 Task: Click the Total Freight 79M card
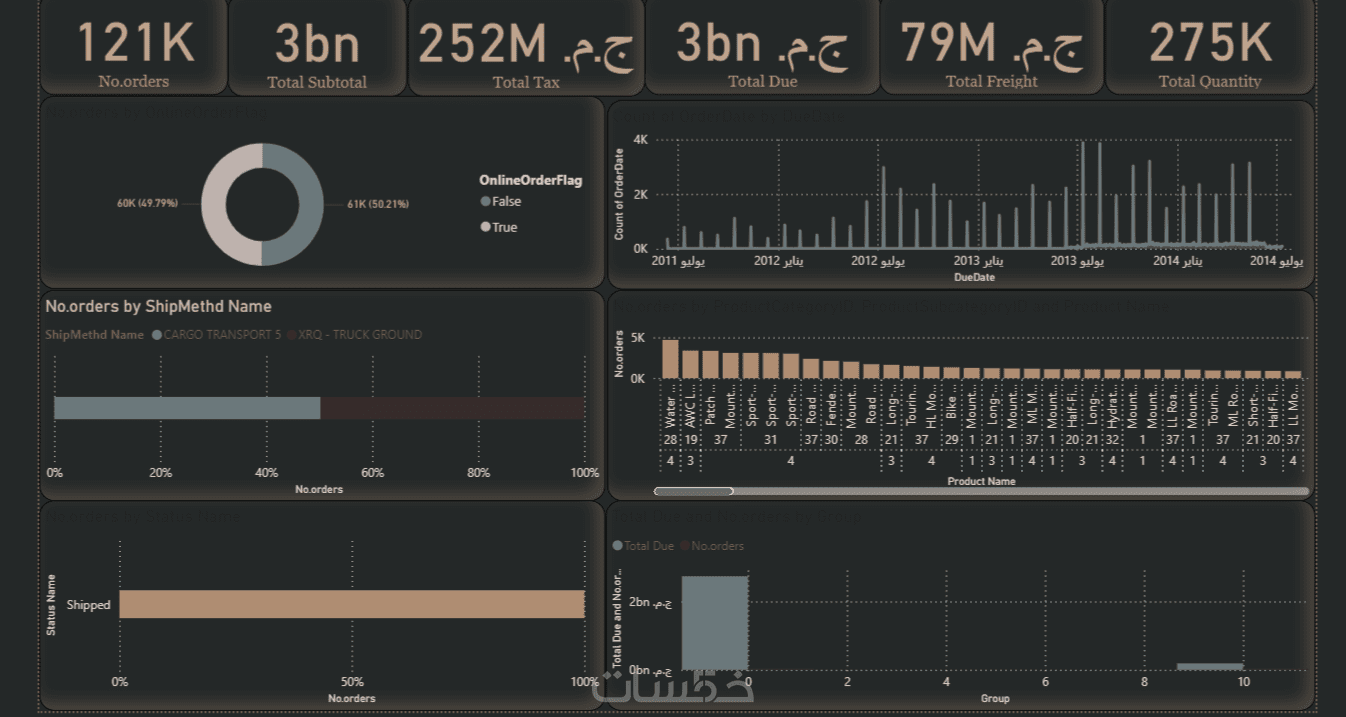click(991, 47)
